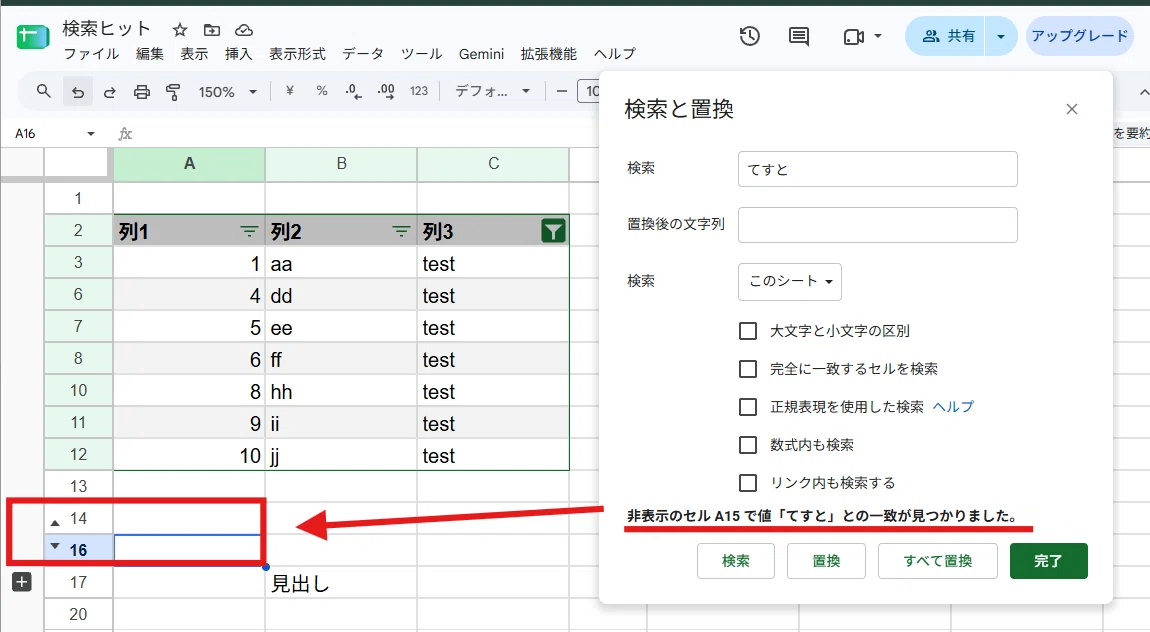This screenshot has height=632, width=1150.
Task: Redo the last action
Action: tap(110, 92)
